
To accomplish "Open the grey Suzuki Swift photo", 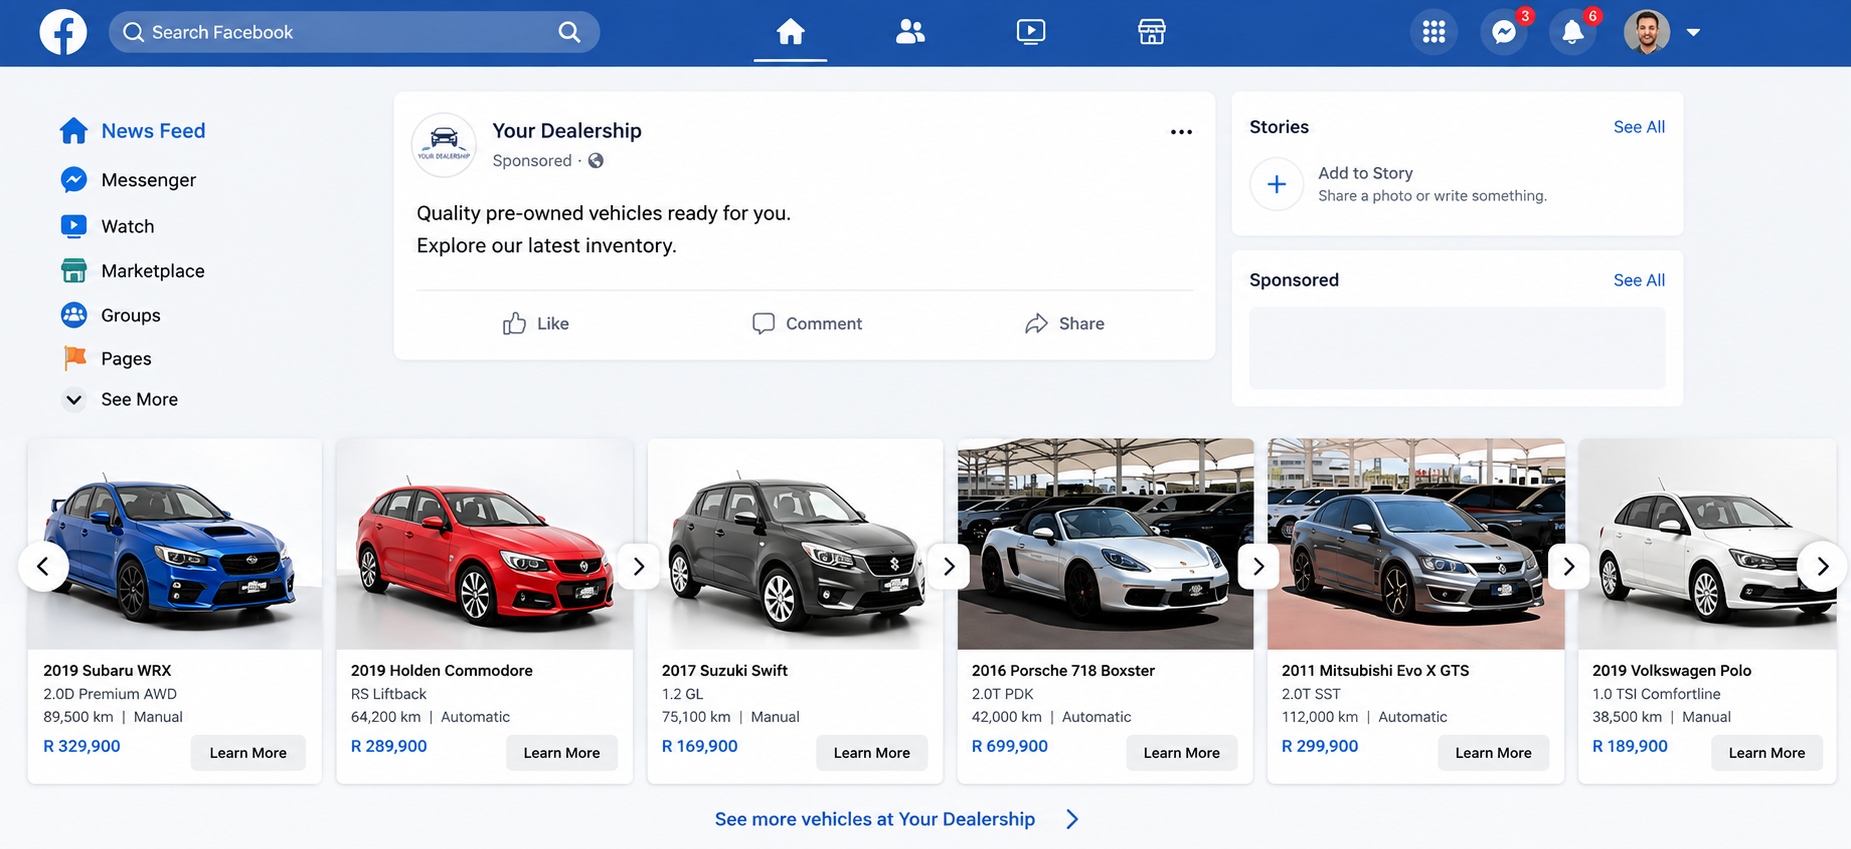I will (x=795, y=544).
